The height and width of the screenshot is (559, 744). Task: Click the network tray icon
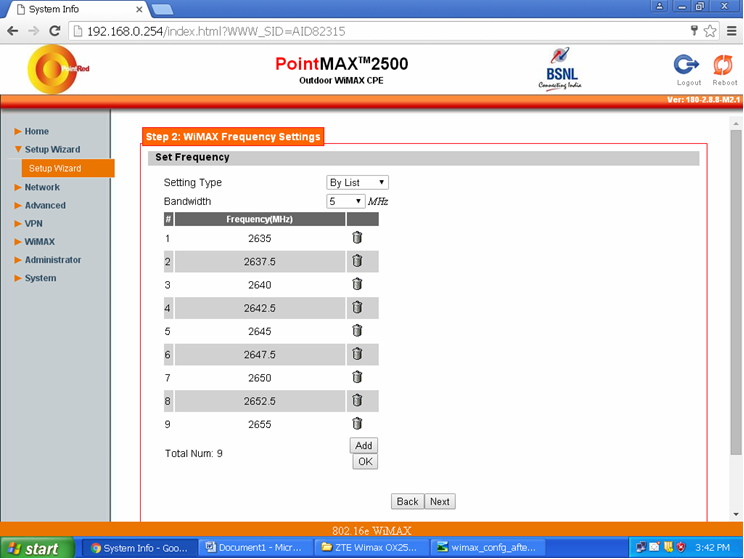pyautogui.click(x=641, y=547)
